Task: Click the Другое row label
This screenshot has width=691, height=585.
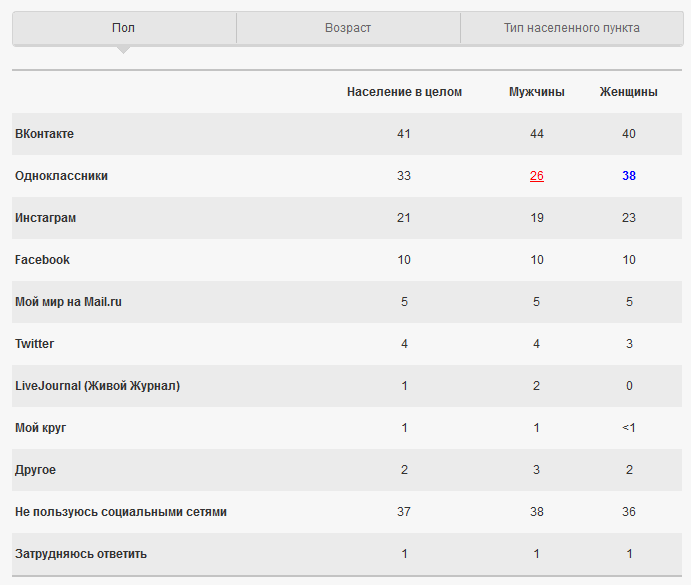Action: point(35,470)
